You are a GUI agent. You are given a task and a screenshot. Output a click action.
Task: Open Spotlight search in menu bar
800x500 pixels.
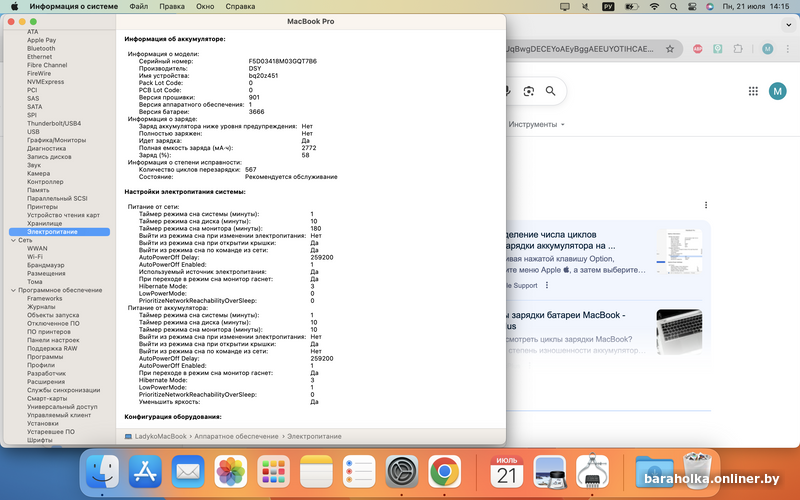[x=673, y=7]
